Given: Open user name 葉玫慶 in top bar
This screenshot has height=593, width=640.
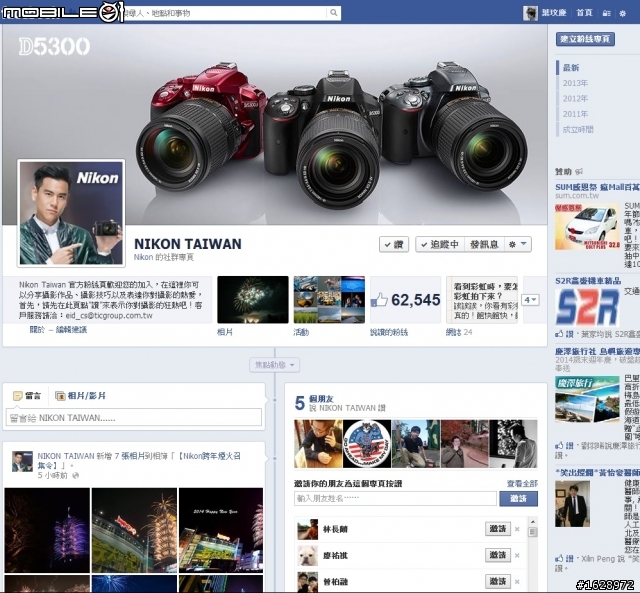Looking at the screenshot, I should point(554,13).
